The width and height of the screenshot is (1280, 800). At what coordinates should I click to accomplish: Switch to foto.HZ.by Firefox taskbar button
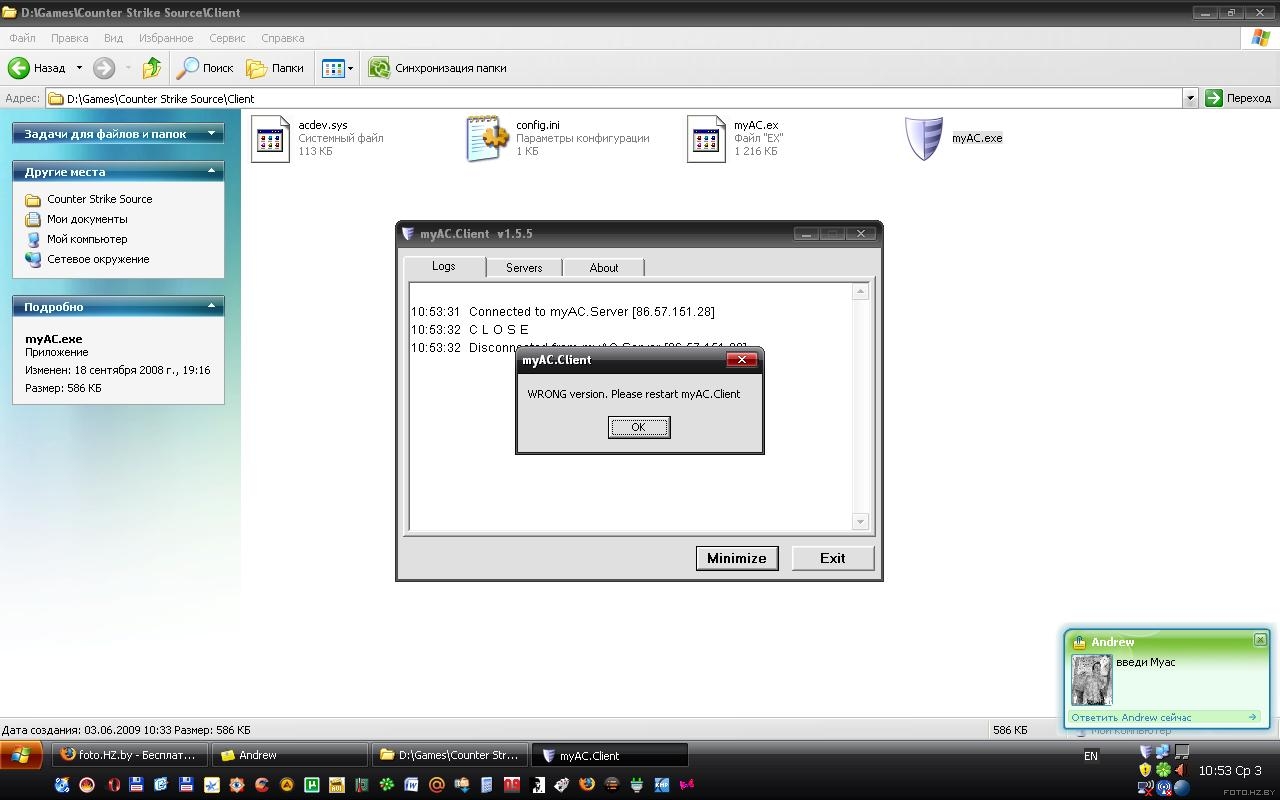tap(132, 755)
